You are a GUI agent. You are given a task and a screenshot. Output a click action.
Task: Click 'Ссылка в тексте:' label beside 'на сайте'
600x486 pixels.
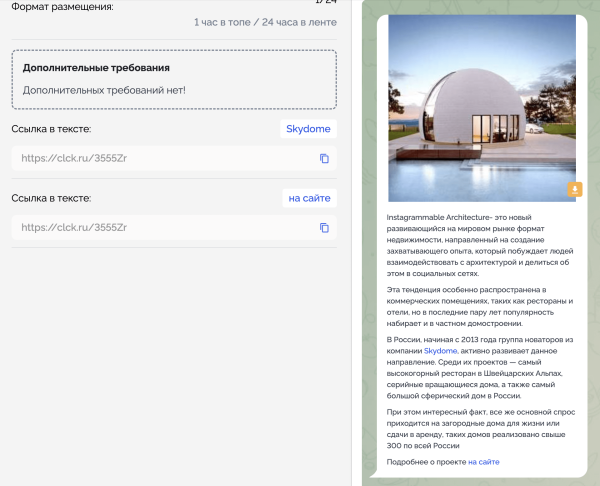pyautogui.click(x=51, y=198)
